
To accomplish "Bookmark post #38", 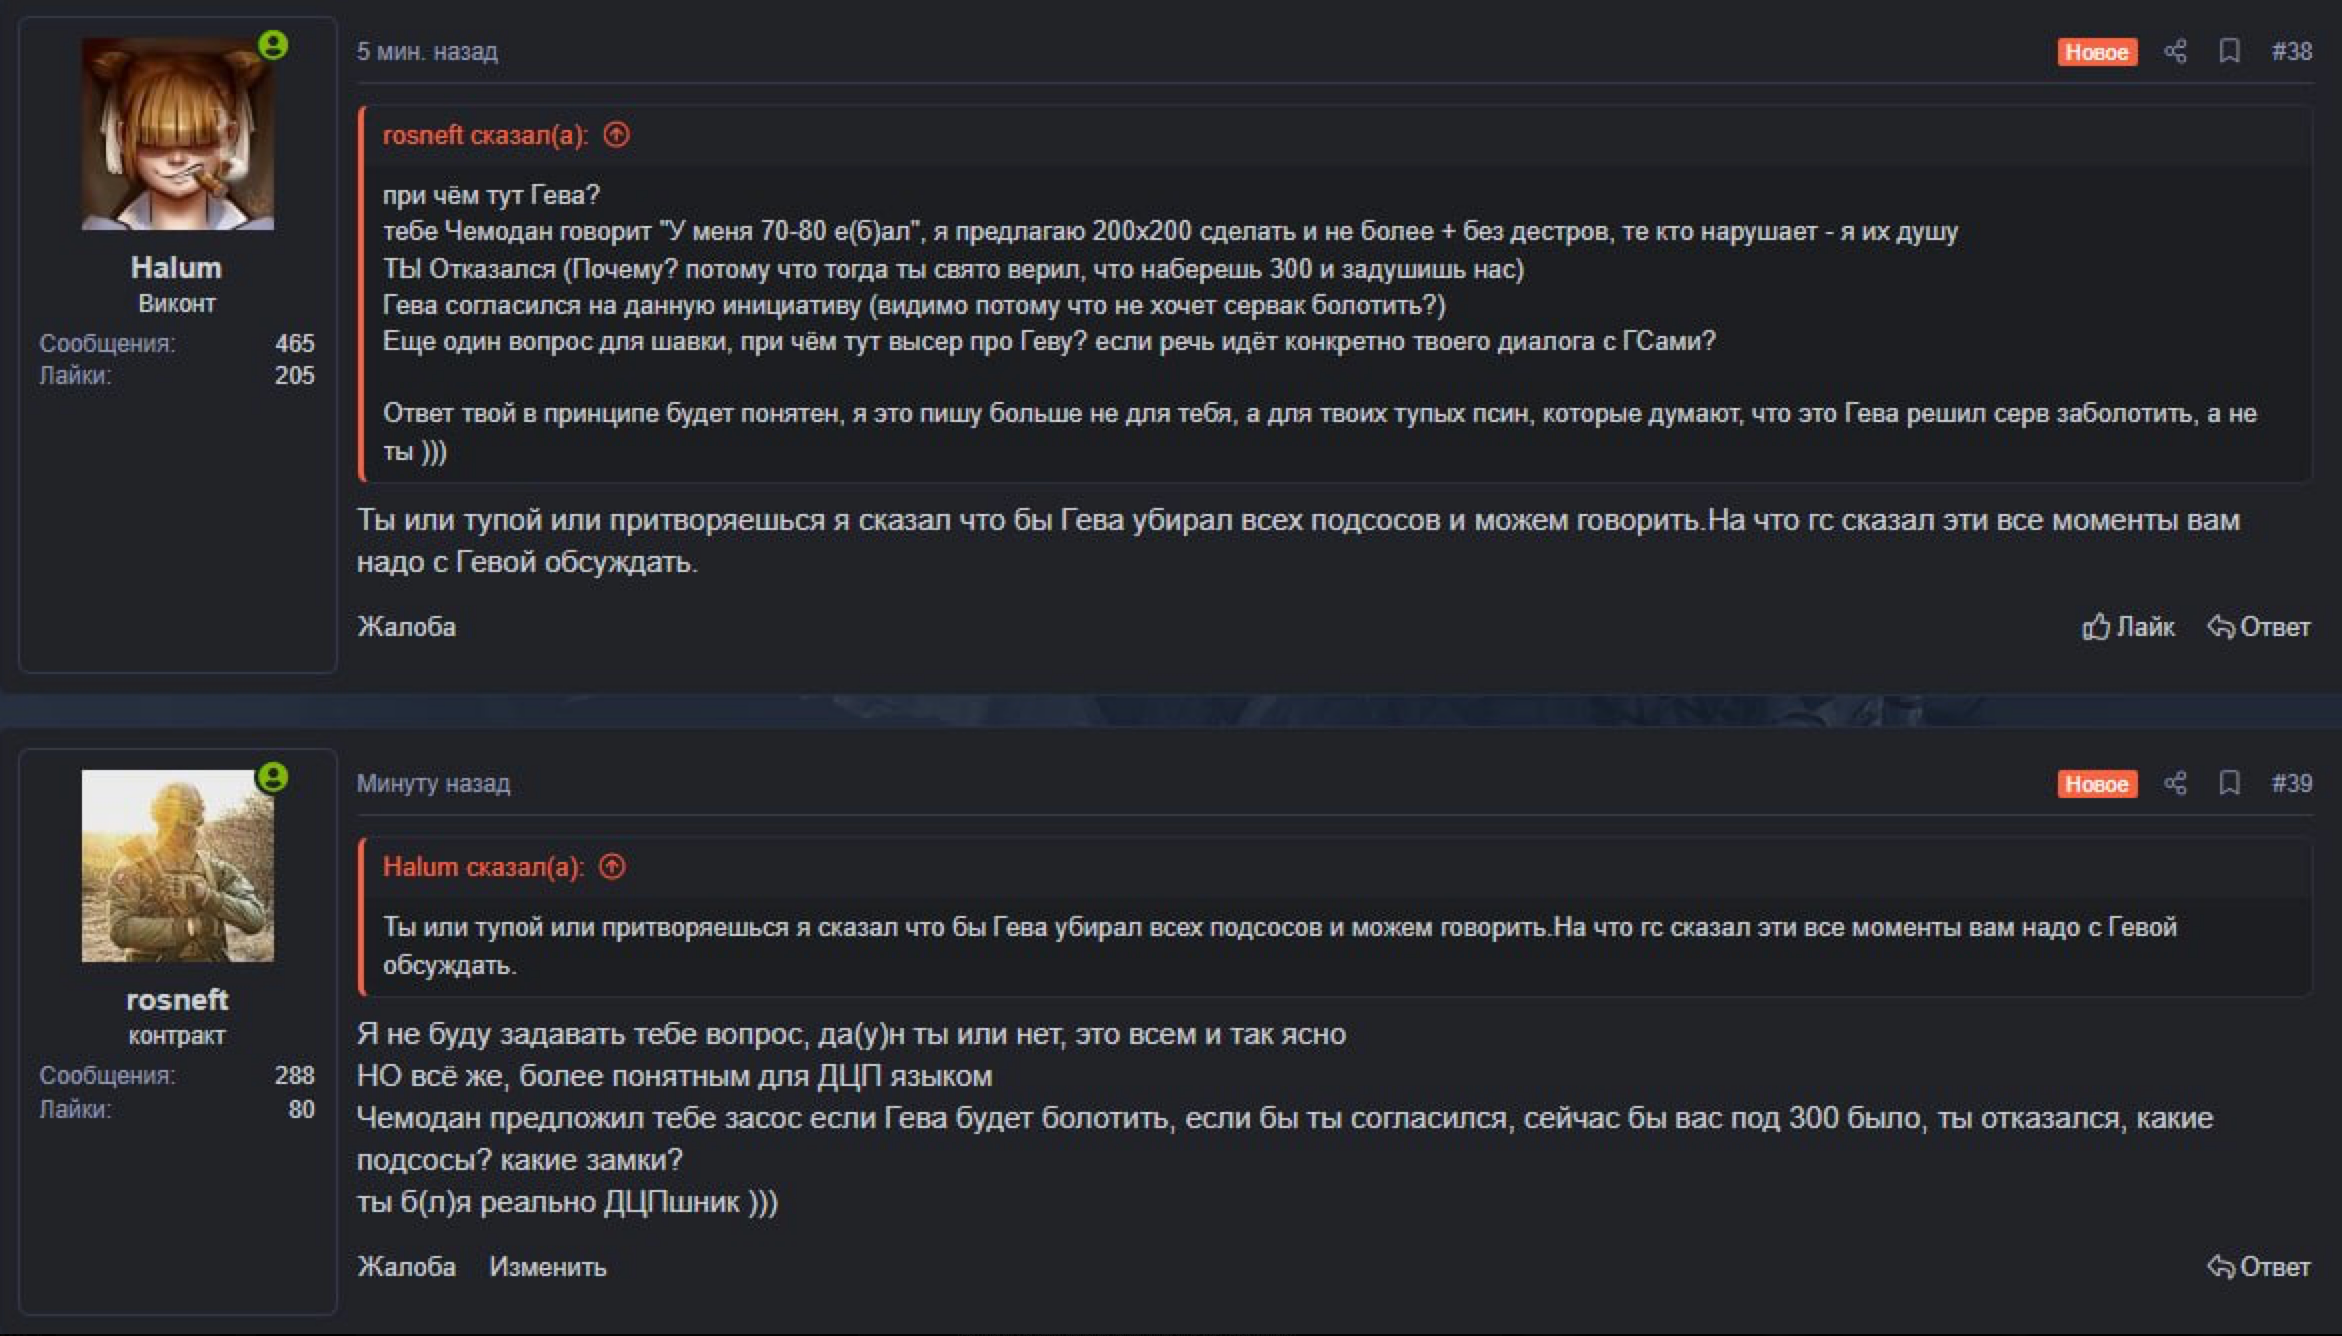I will pos(2229,51).
